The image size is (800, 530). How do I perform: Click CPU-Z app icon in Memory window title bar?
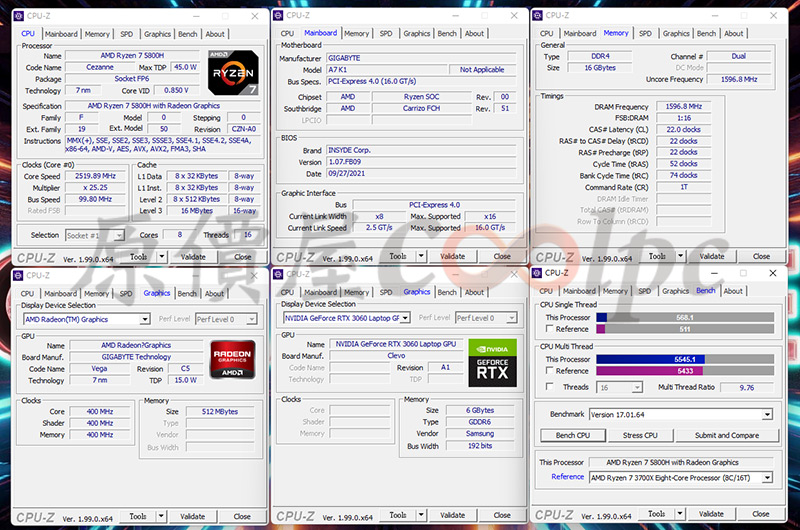[x=537, y=16]
